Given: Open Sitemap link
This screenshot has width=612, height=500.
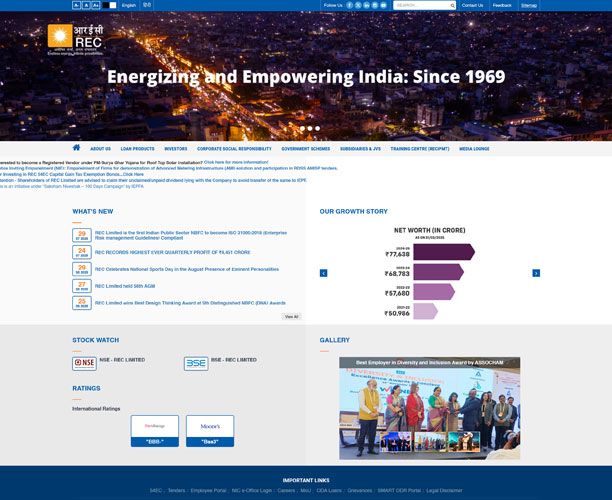Looking at the screenshot, I should (529, 5).
